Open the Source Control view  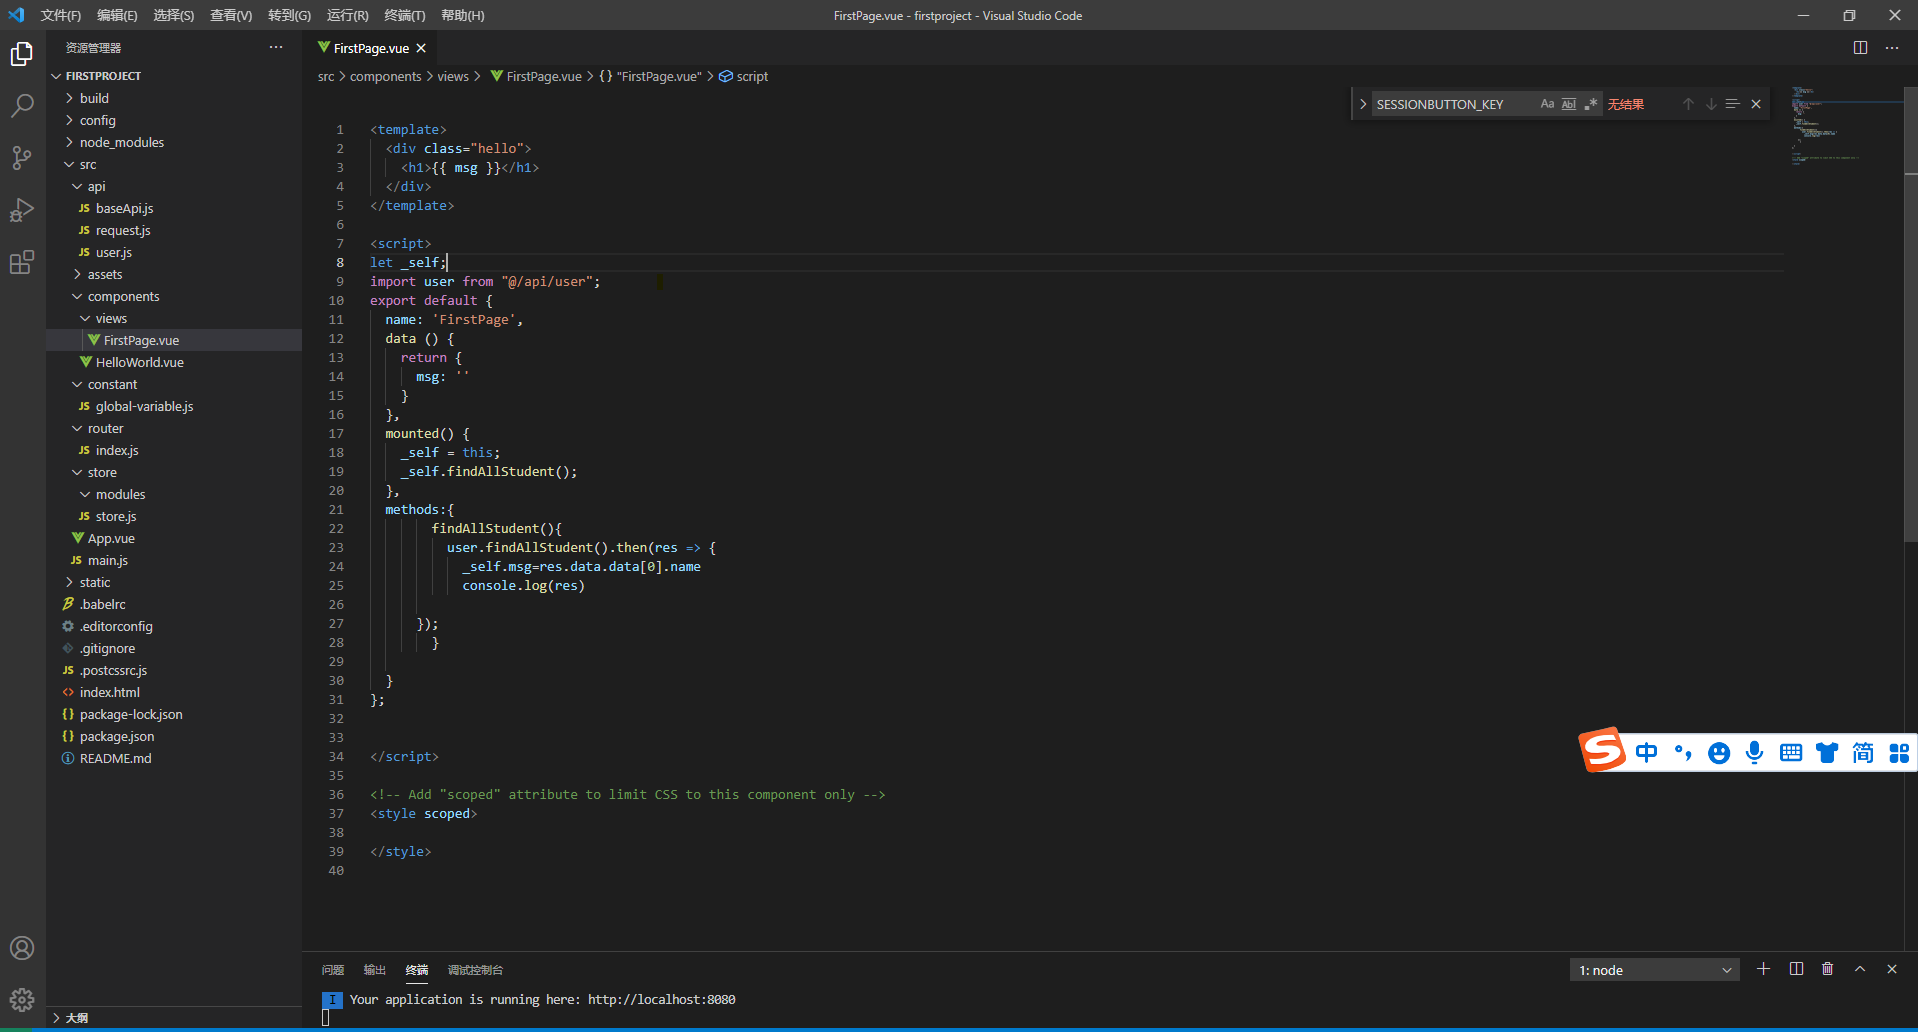(x=22, y=157)
